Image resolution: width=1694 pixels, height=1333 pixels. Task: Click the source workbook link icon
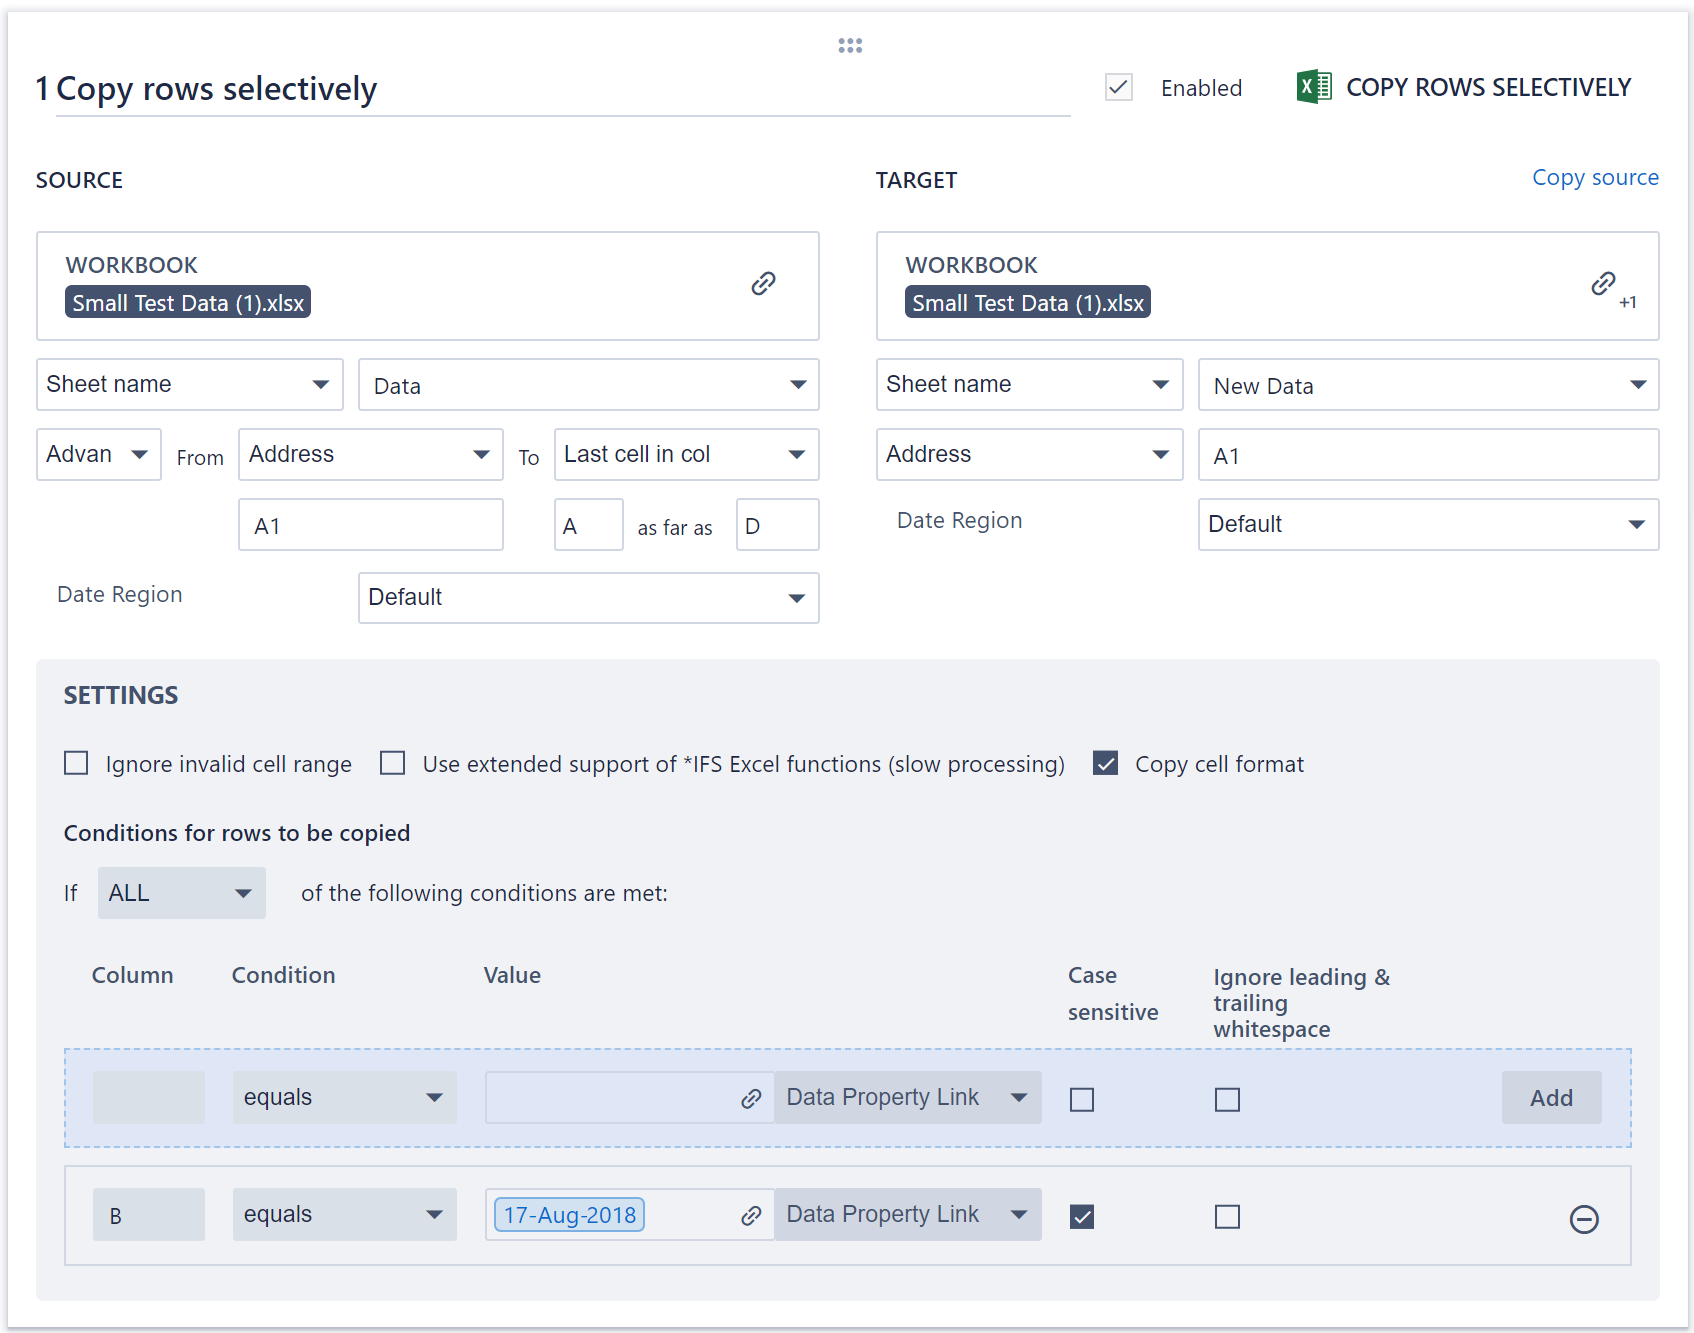click(x=763, y=284)
